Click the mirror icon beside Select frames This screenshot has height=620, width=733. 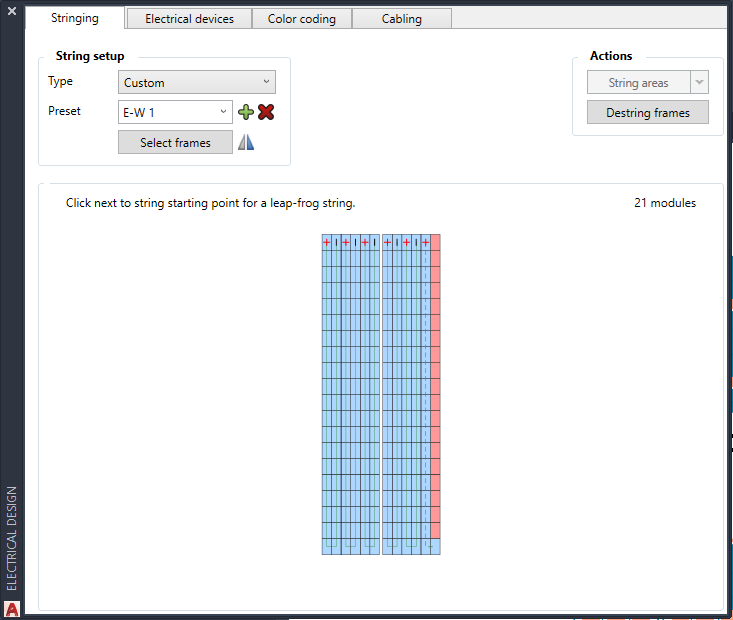[246, 143]
